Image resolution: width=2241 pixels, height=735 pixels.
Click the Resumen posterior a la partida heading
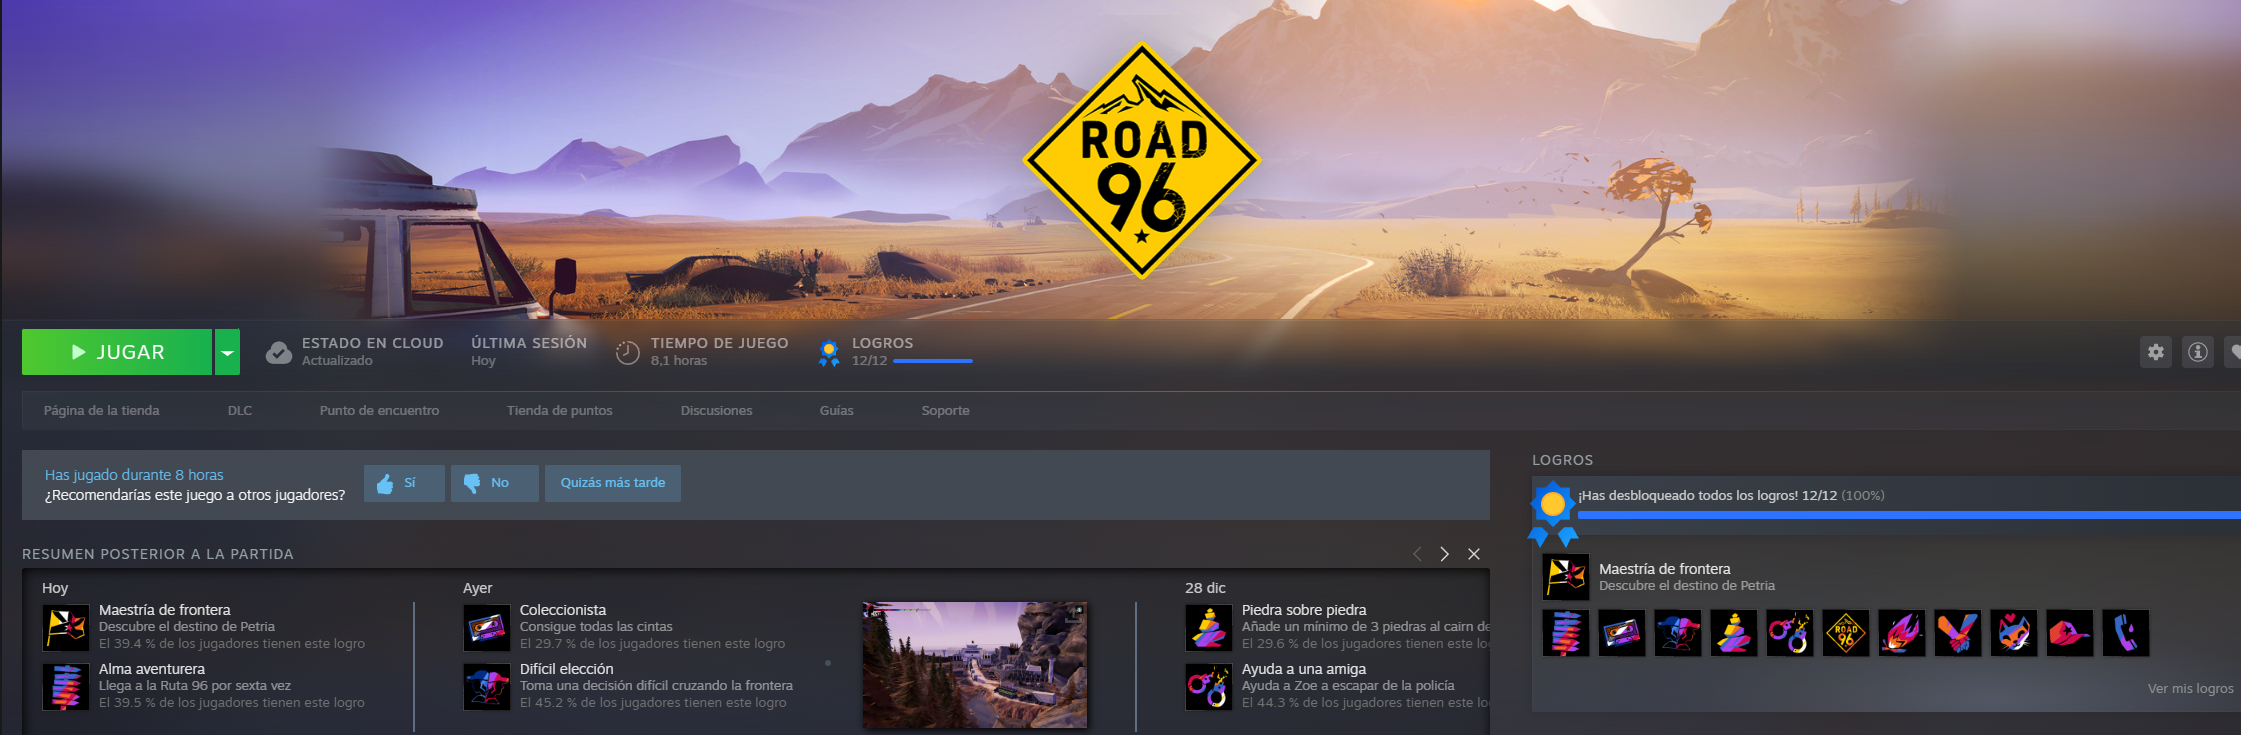[158, 554]
